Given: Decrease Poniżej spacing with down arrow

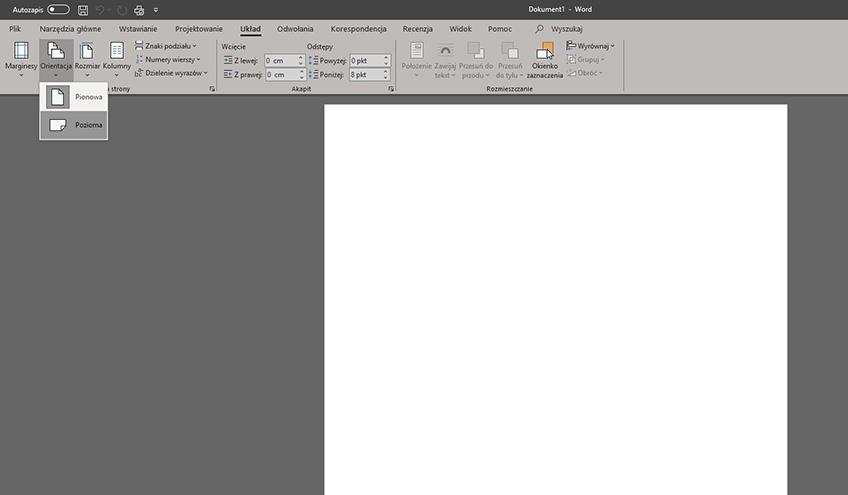Looking at the screenshot, I should click(386, 78).
